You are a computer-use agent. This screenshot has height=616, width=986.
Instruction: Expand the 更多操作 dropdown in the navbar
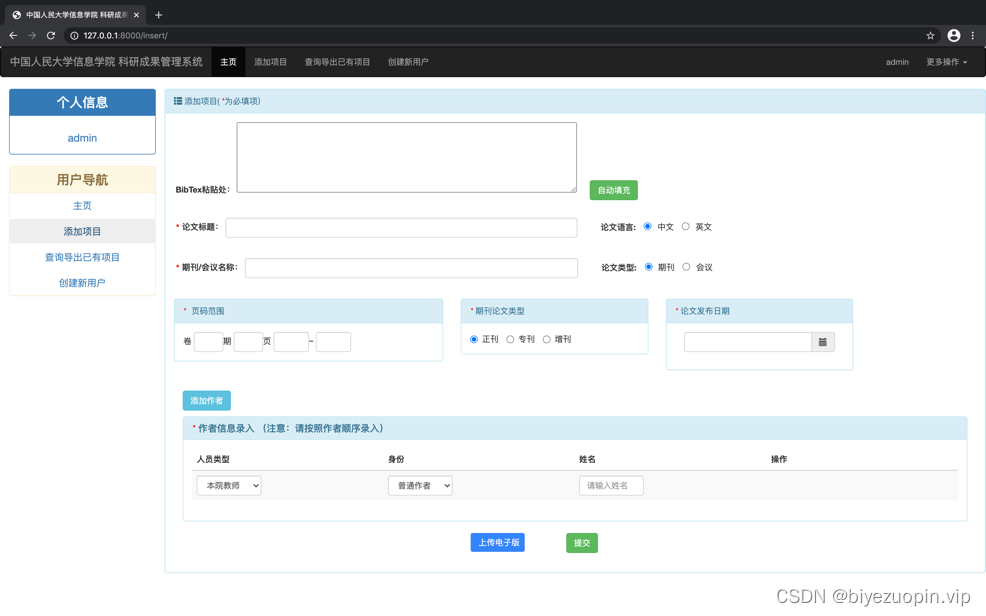click(942, 61)
